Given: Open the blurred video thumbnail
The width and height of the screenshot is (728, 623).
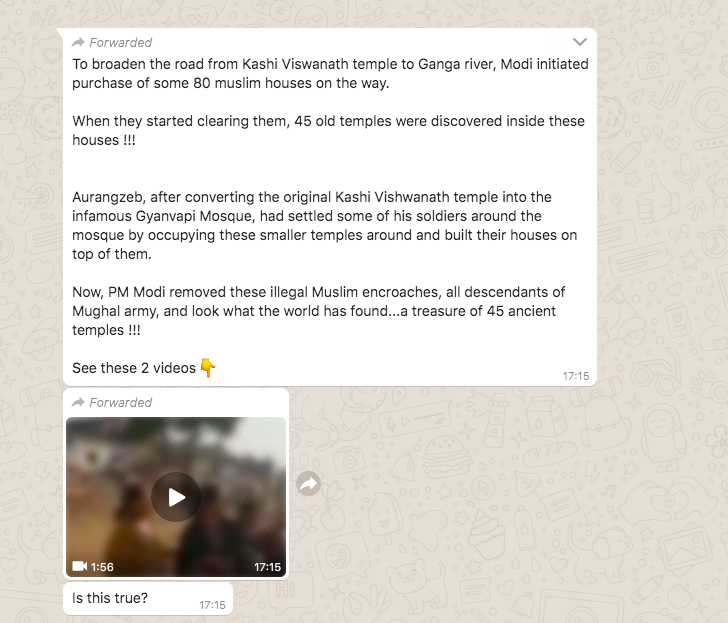Looking at the screenshot, I should 176,497.
